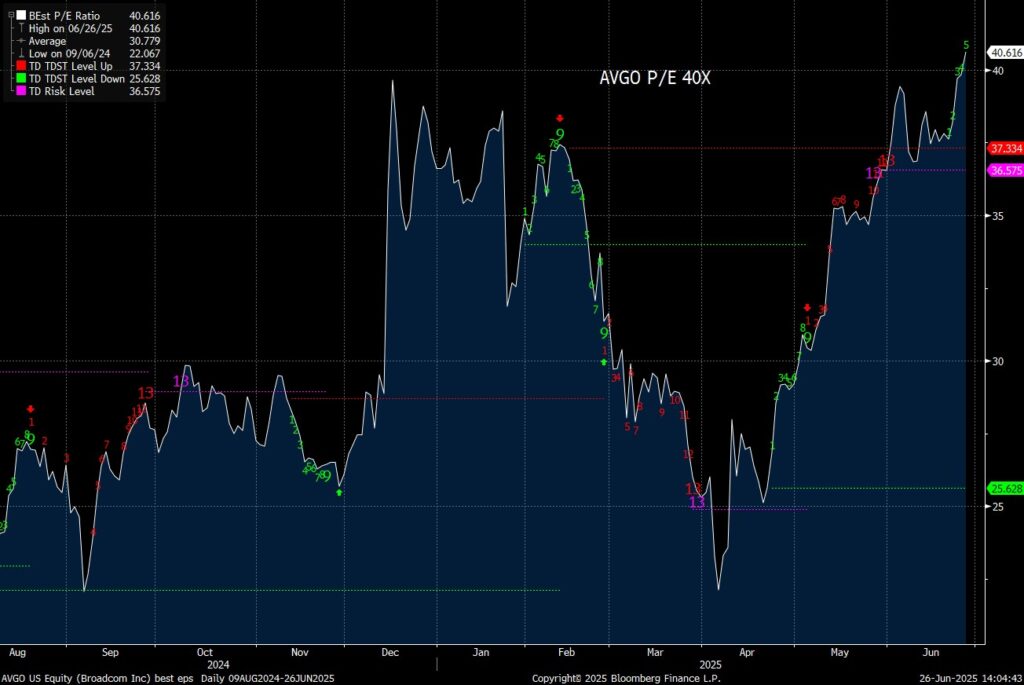Click the green TD TDST Level Down swatch
This screenshot has height=685, width=1024.
point(22,78)
